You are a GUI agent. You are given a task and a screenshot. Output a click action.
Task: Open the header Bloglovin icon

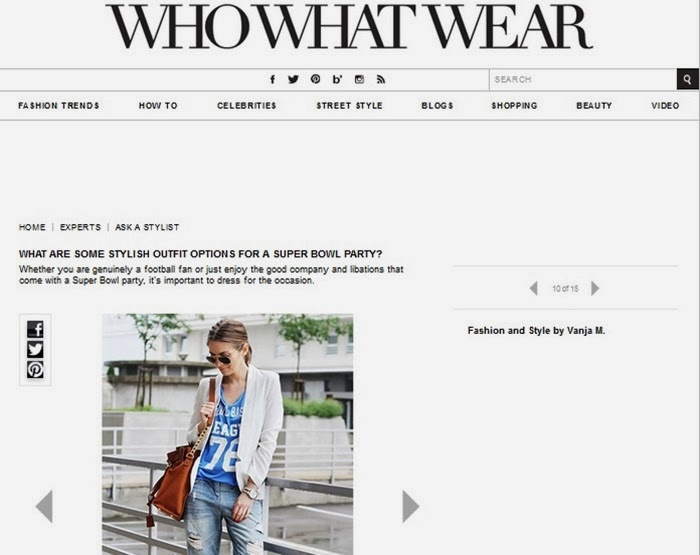point(337,79)
